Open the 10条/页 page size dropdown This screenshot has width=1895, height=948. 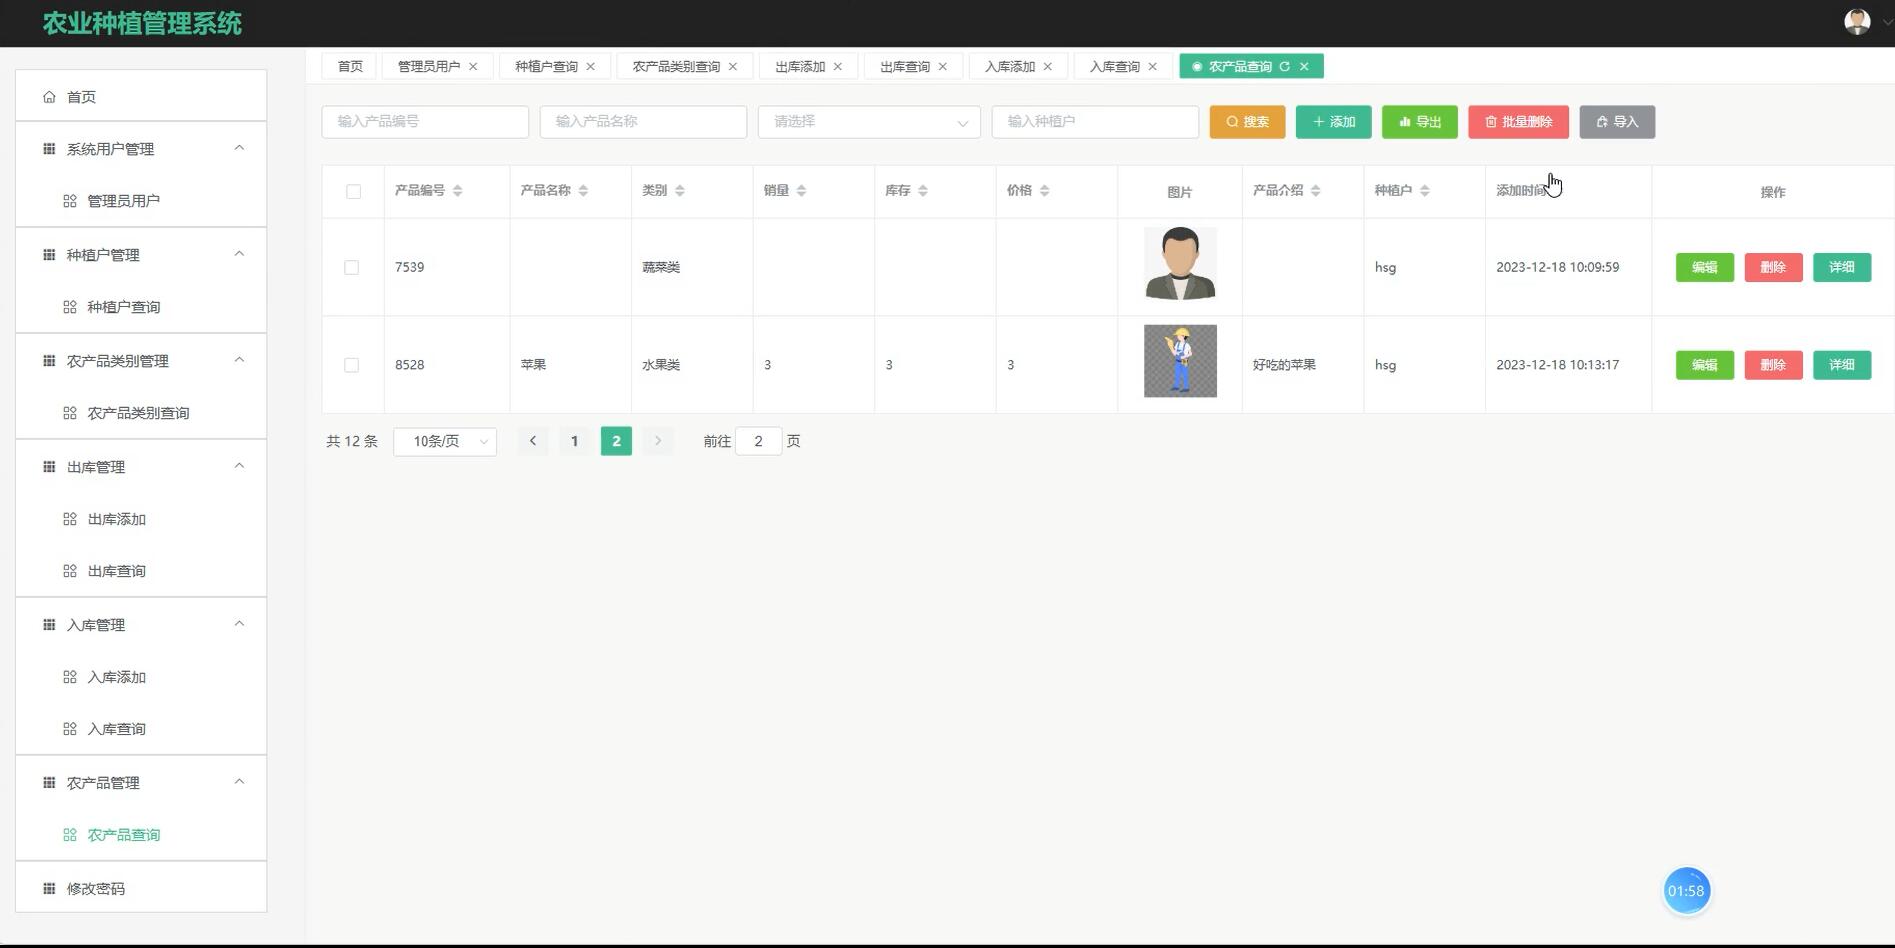coord(444,440)
